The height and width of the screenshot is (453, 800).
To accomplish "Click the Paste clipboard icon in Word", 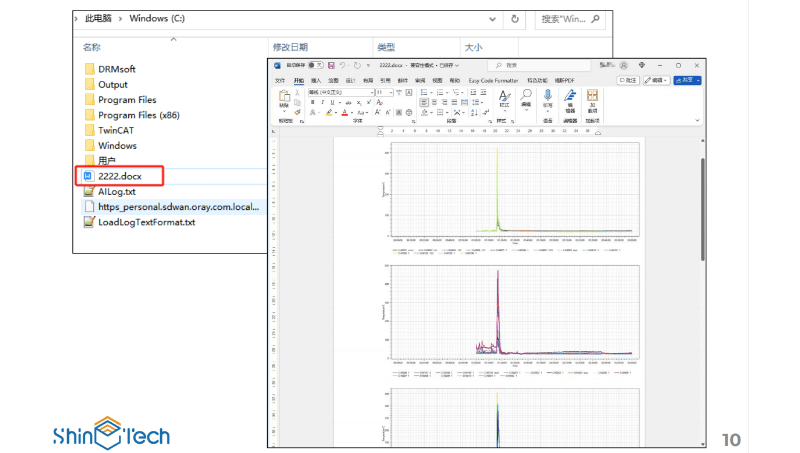I will [x=284, y=95].
